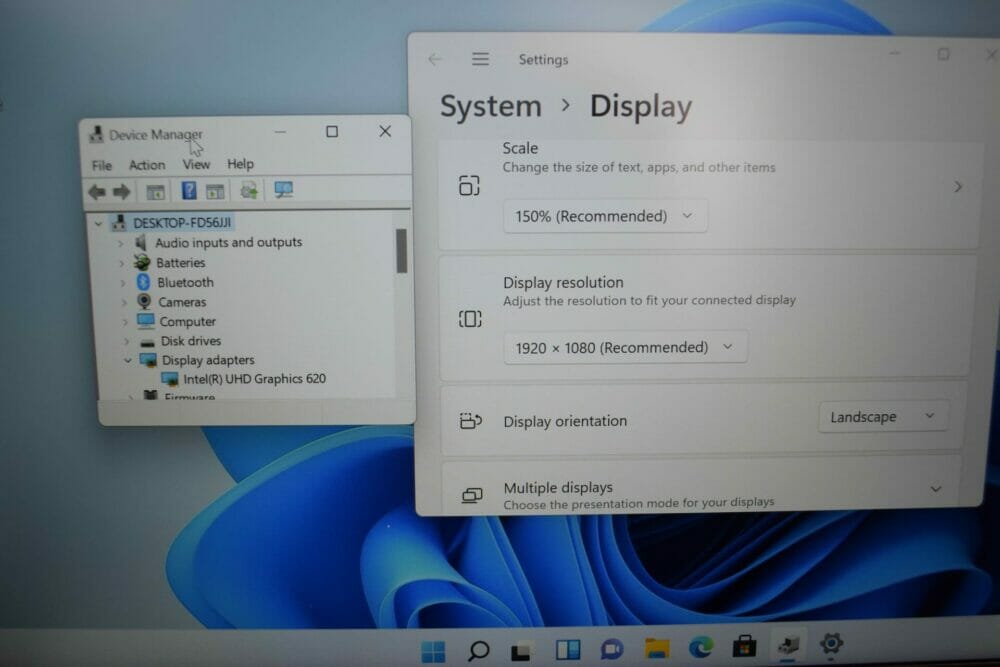Screen dimensions: 1000x667
Task: Open Task View on the taskbar
Action: (x=521, y=651)
